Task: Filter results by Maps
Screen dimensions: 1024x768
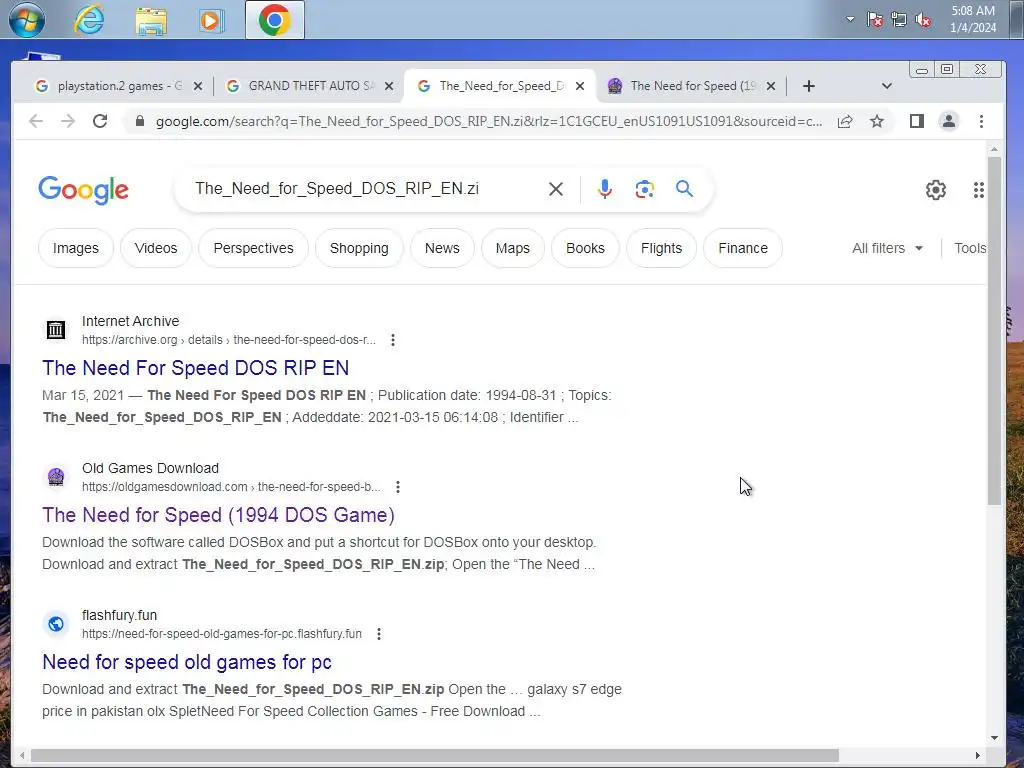Action: [x=513, y=248]
